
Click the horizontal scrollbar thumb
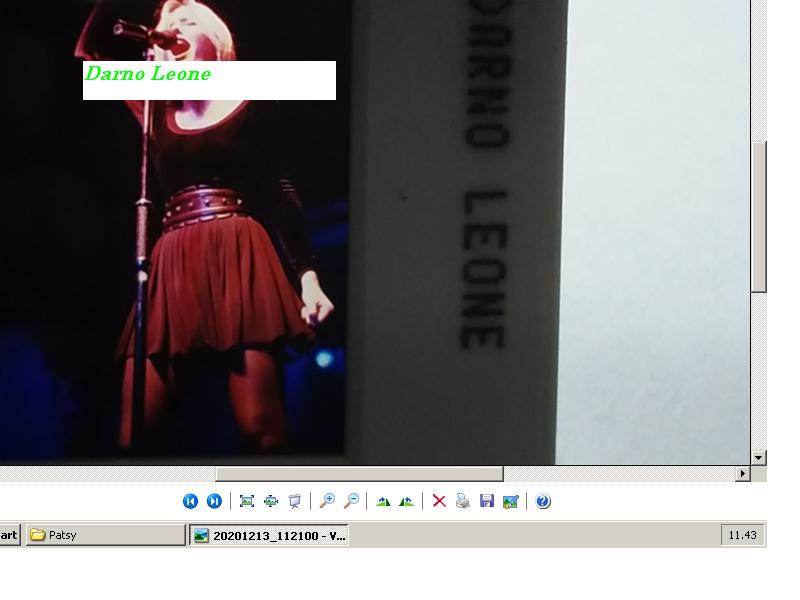click(x=360, y=474)
